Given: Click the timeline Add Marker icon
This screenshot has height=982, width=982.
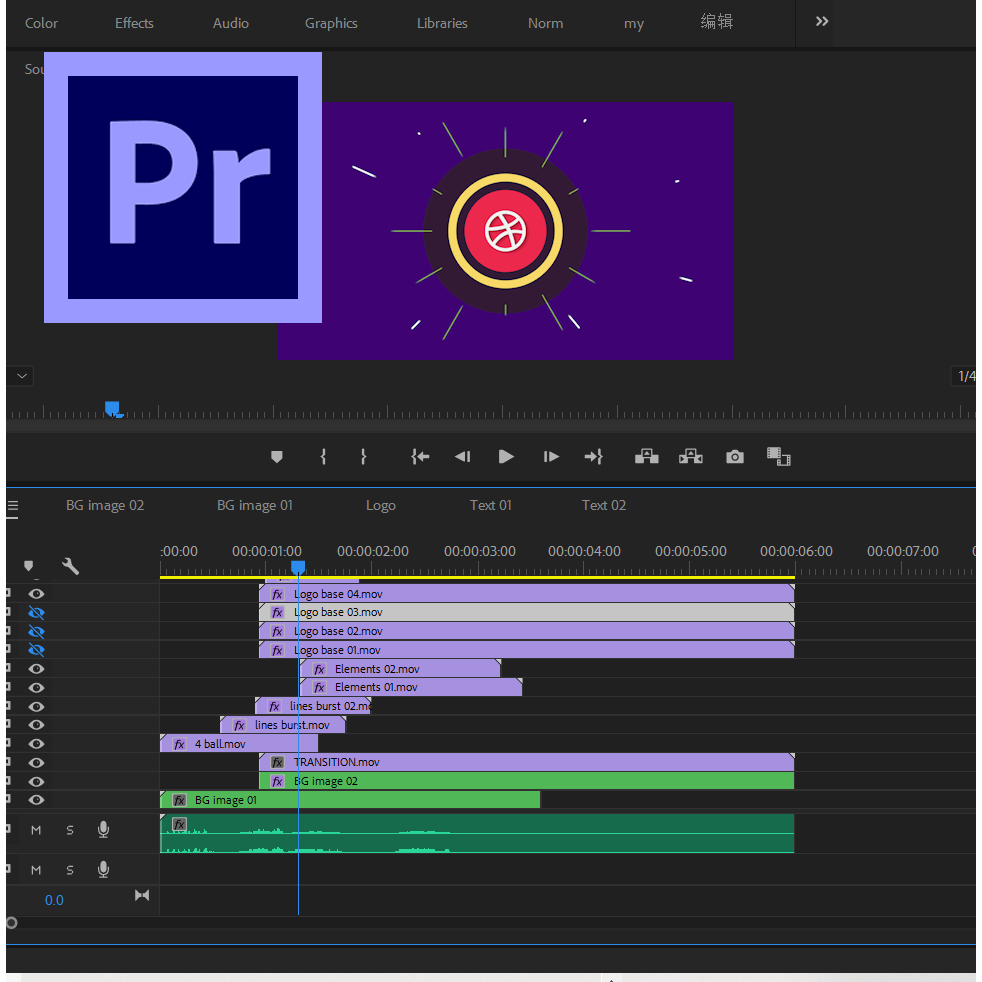Looking at the screenshot, I should [28, 566].
